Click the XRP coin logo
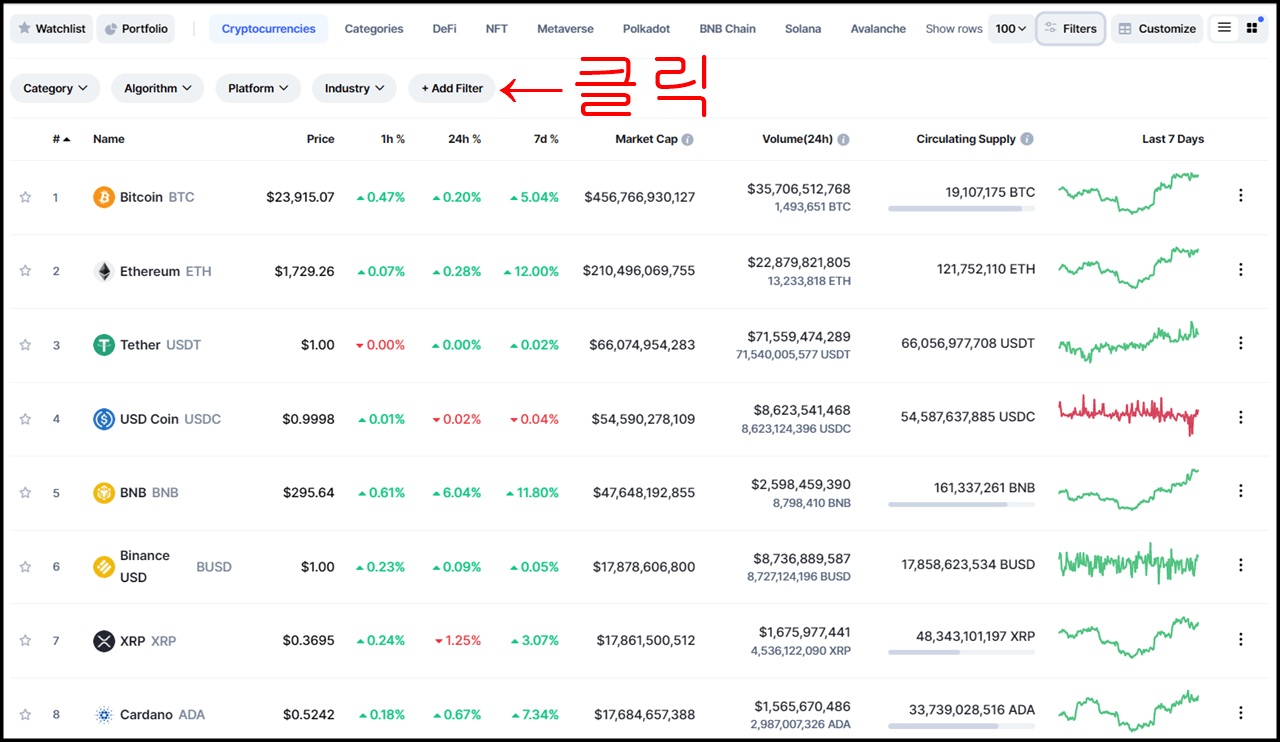 coord(104,641)
